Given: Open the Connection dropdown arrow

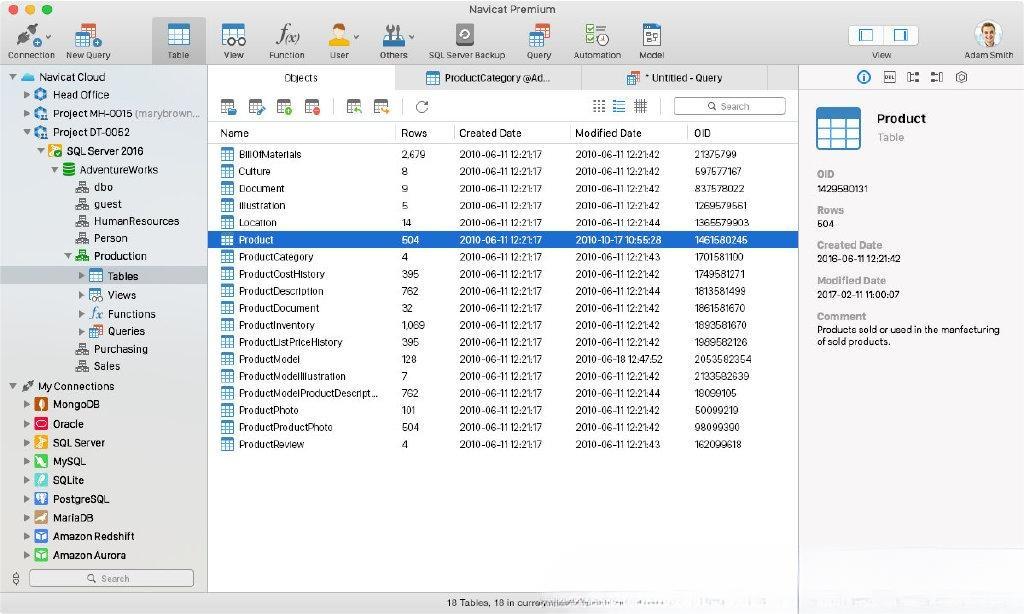Looking at the screenshot, I should point(48,37).
